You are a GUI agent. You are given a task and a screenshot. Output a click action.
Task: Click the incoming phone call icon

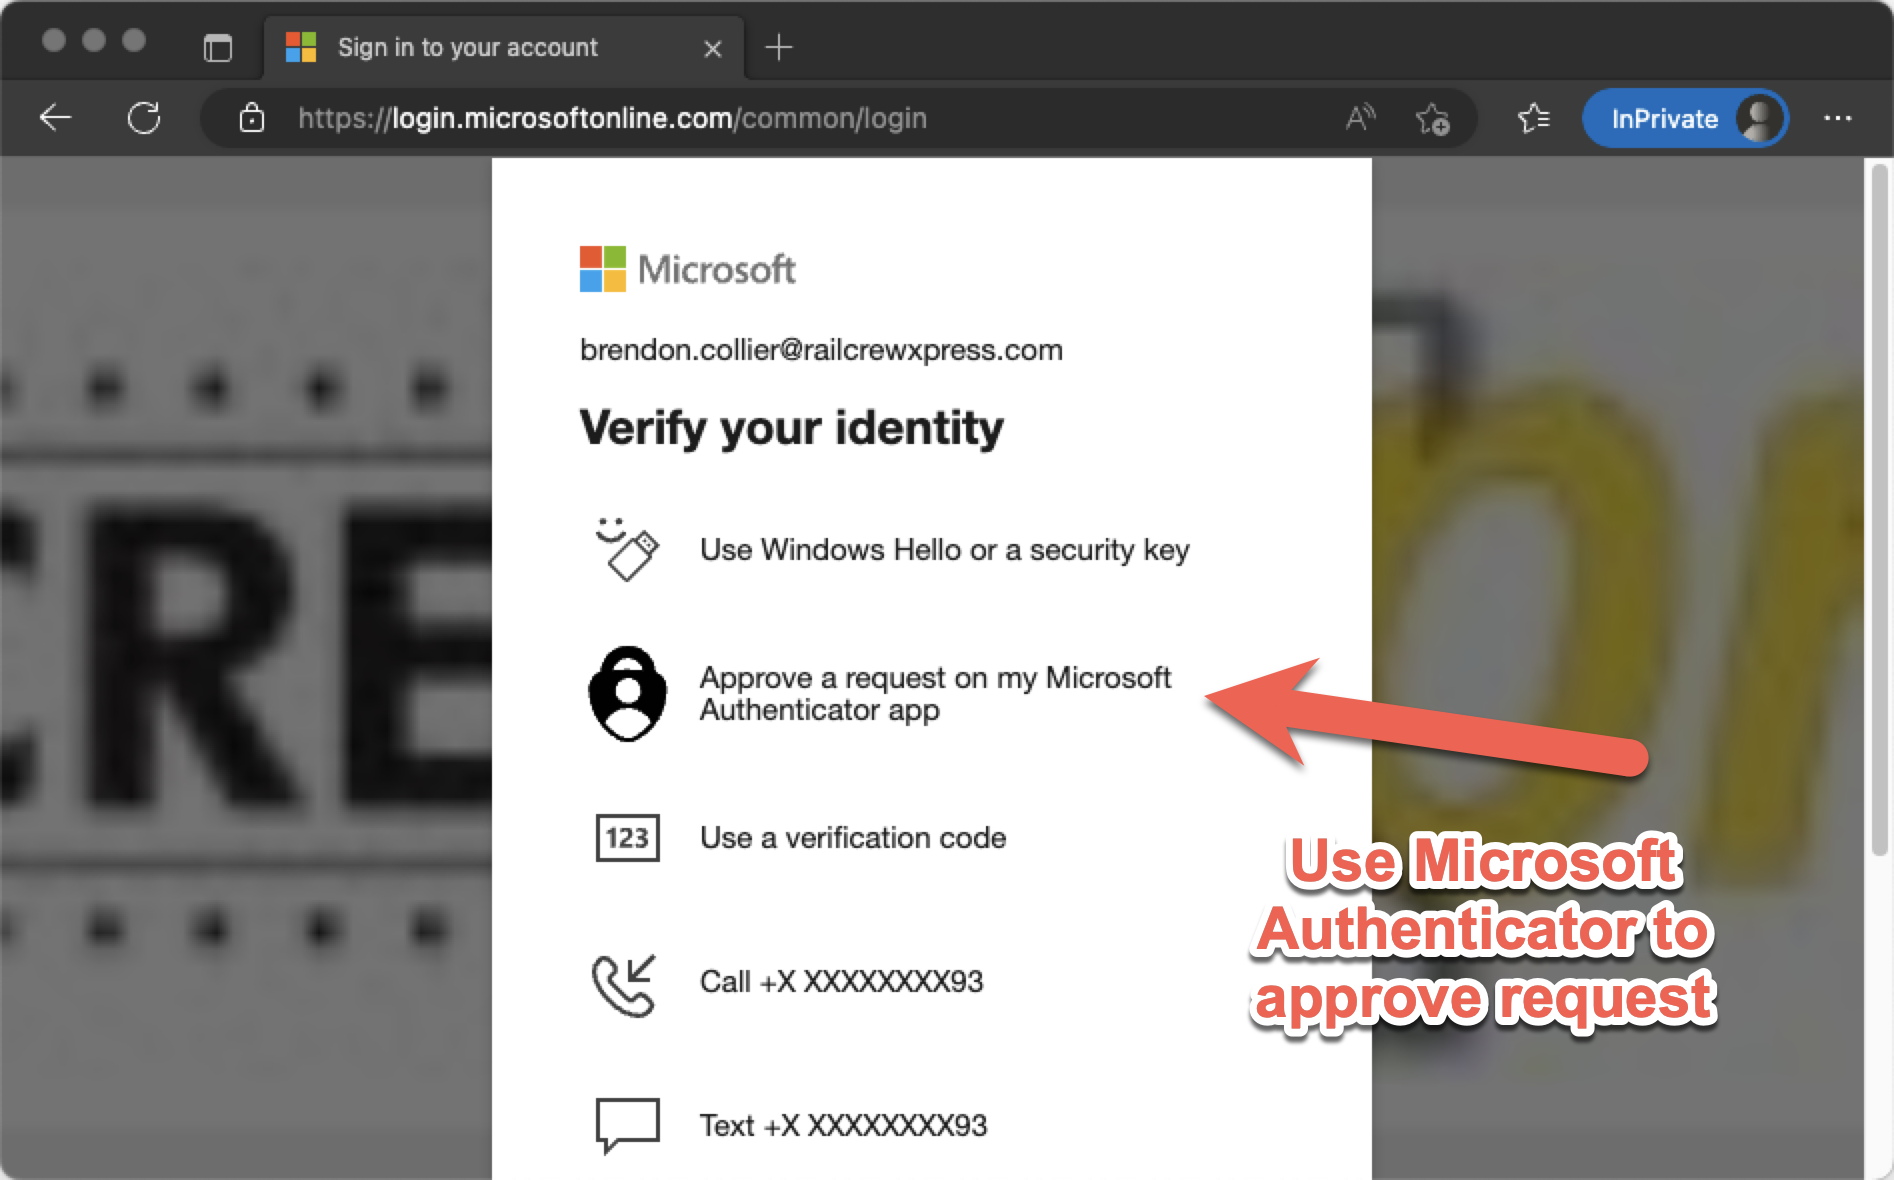tap(624, 985)
